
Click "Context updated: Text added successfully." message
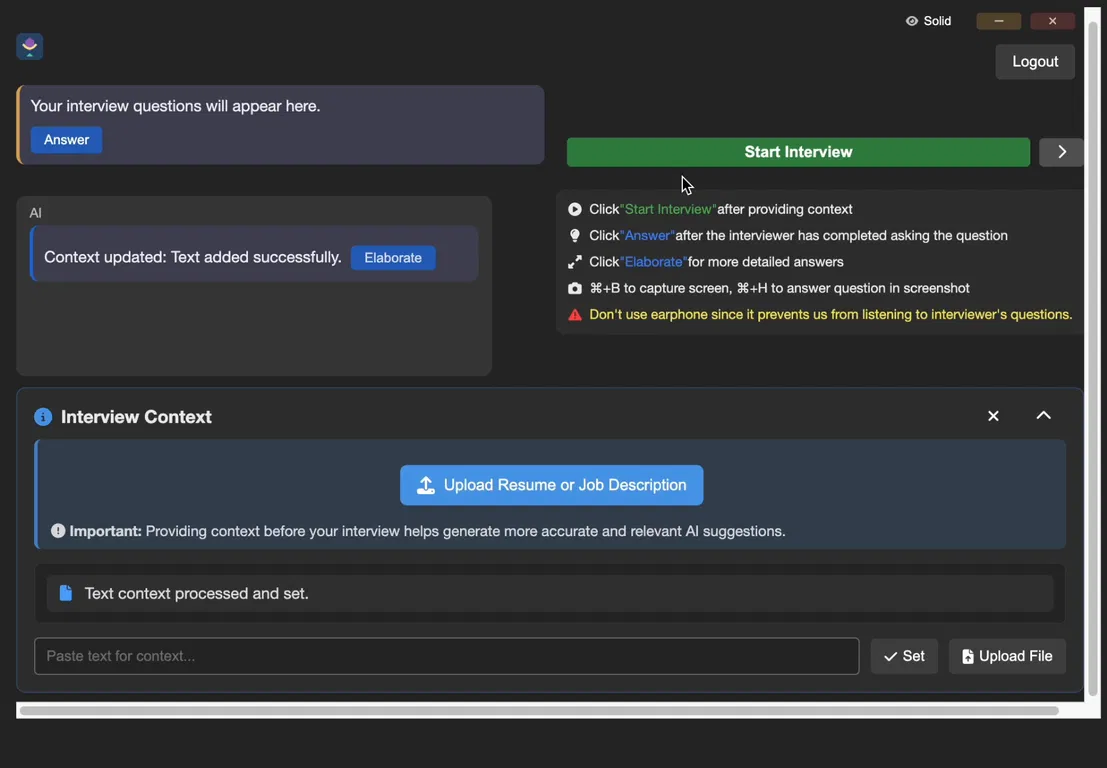tap(193, 257)
